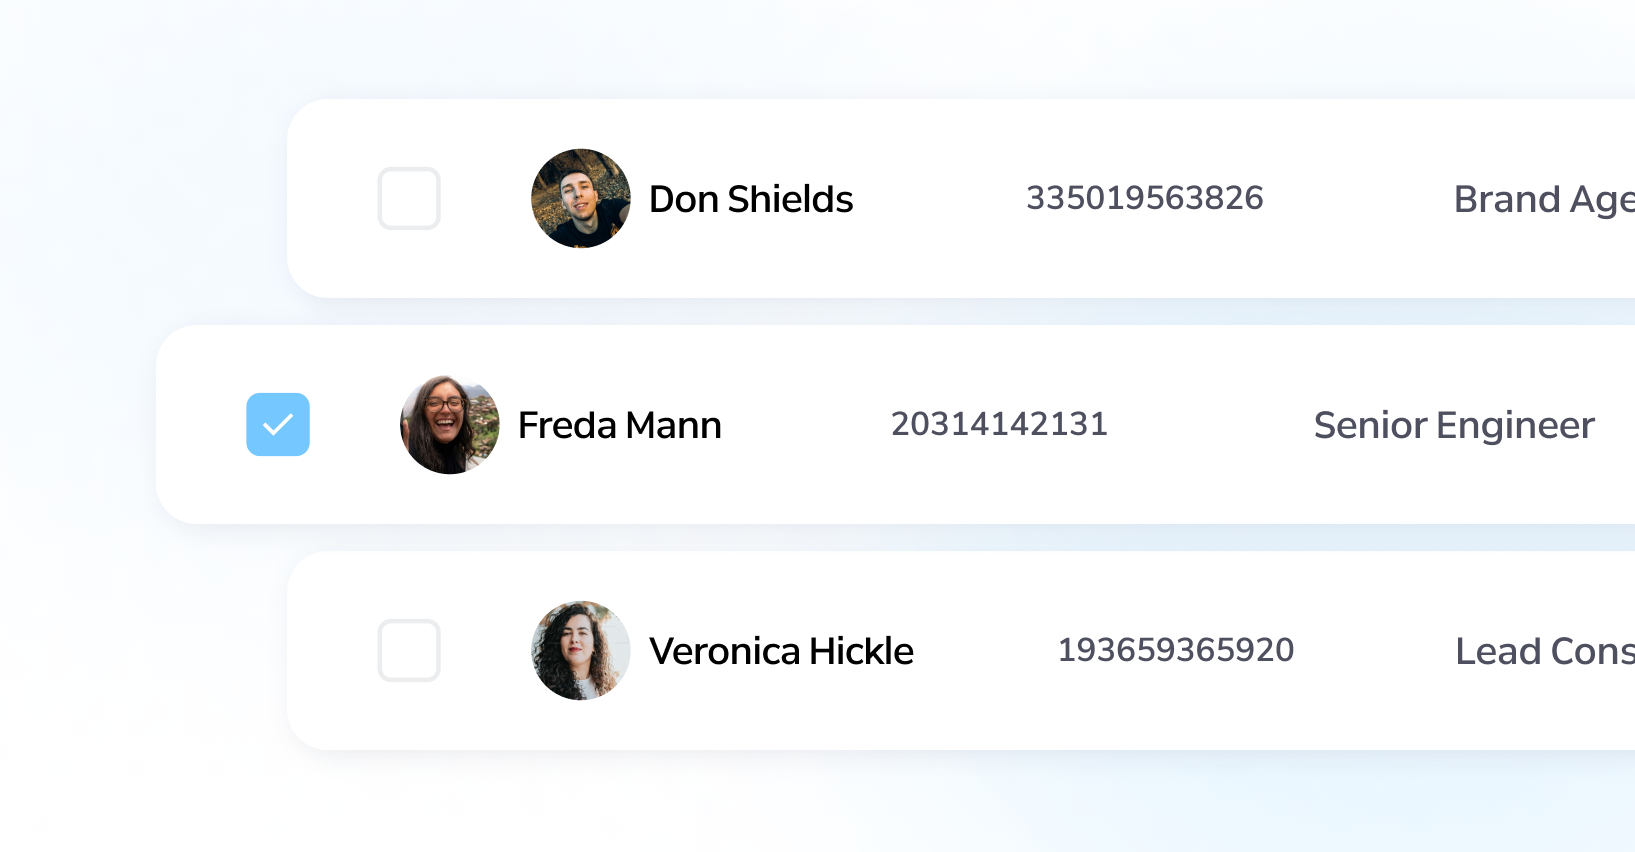Viewport: 1635px width, 852px height.
Task: Check the box for Don Shields
Action: (409, 198)
